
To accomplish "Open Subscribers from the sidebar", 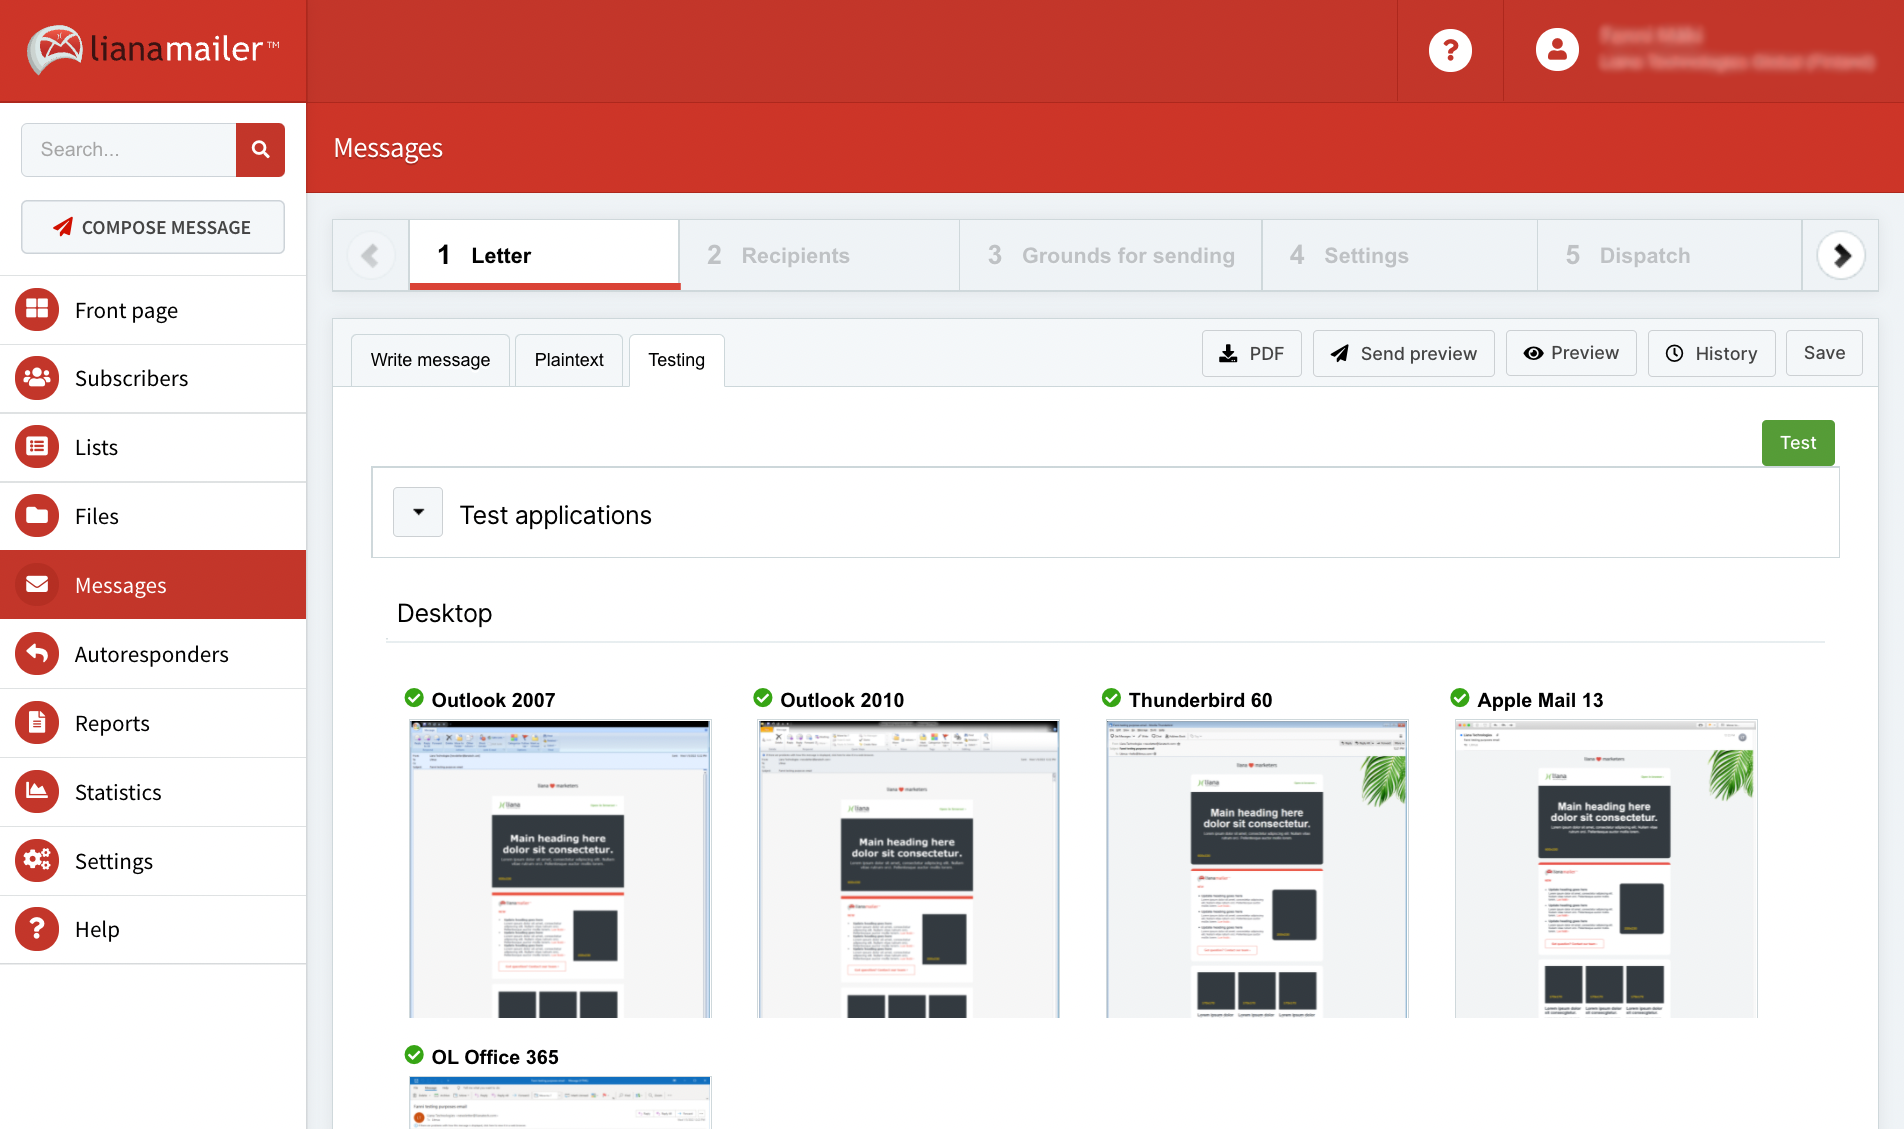I will (131, 379).
